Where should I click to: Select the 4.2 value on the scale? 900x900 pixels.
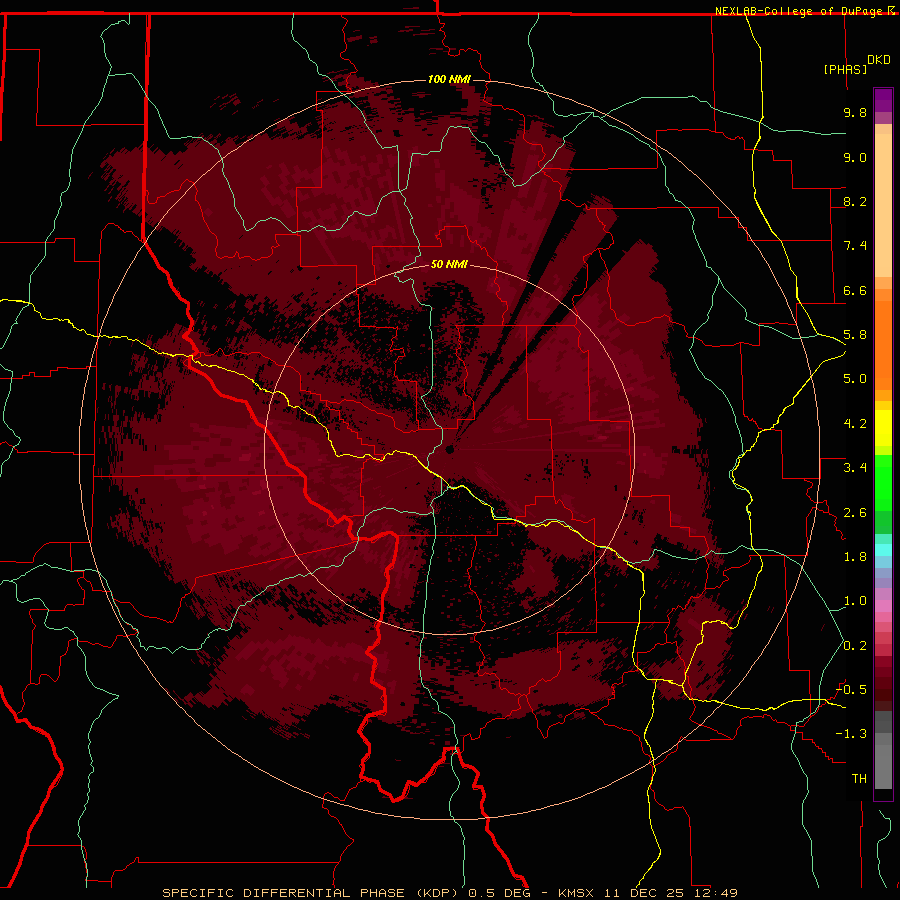[855, 424]
